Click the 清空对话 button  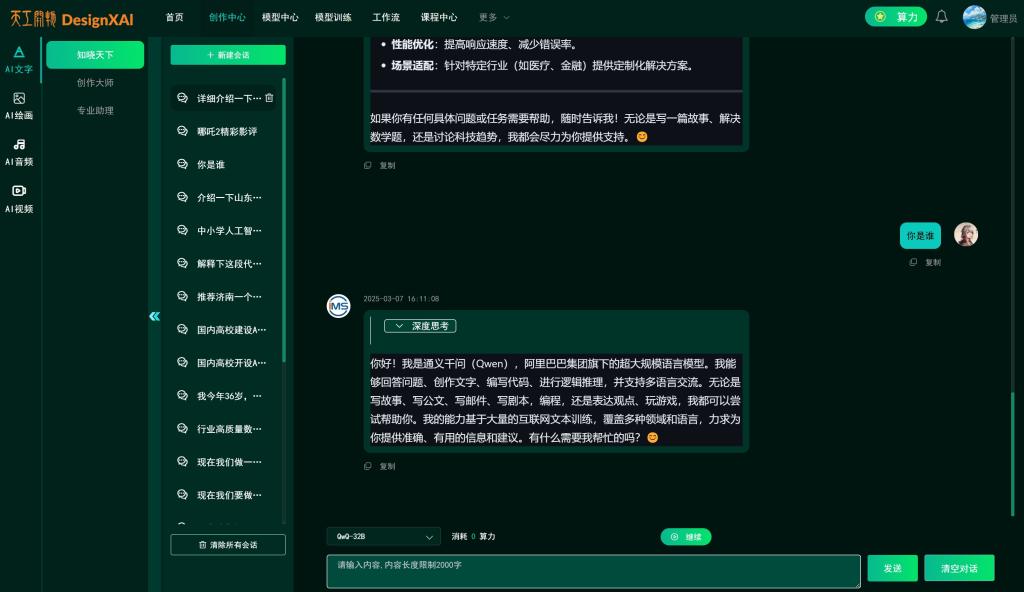click(958, 568)
